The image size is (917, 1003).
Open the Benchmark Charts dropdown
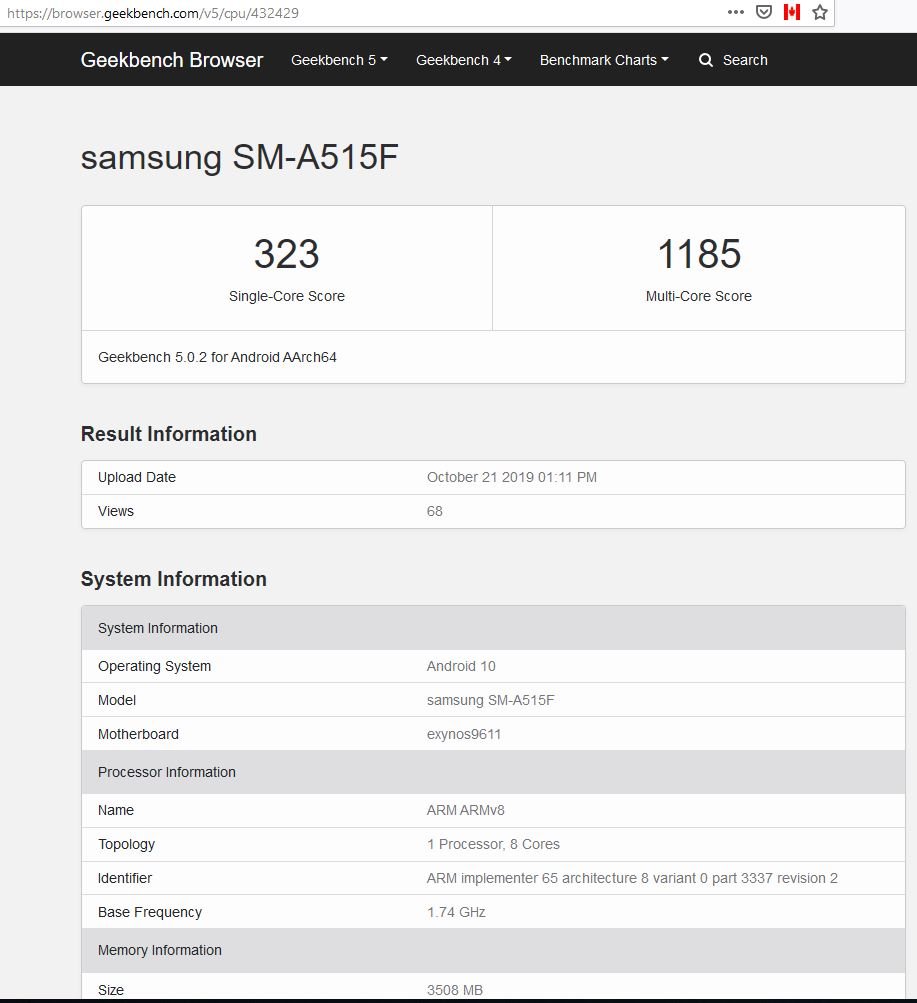[604, 60]
